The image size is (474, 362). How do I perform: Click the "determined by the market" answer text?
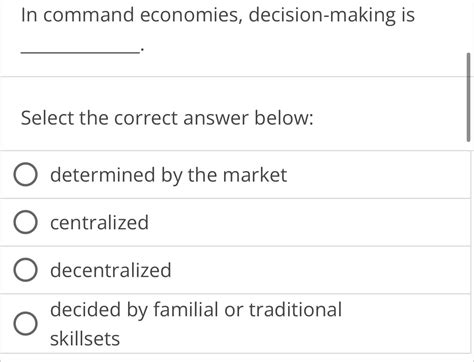click(x=168, y=175)
